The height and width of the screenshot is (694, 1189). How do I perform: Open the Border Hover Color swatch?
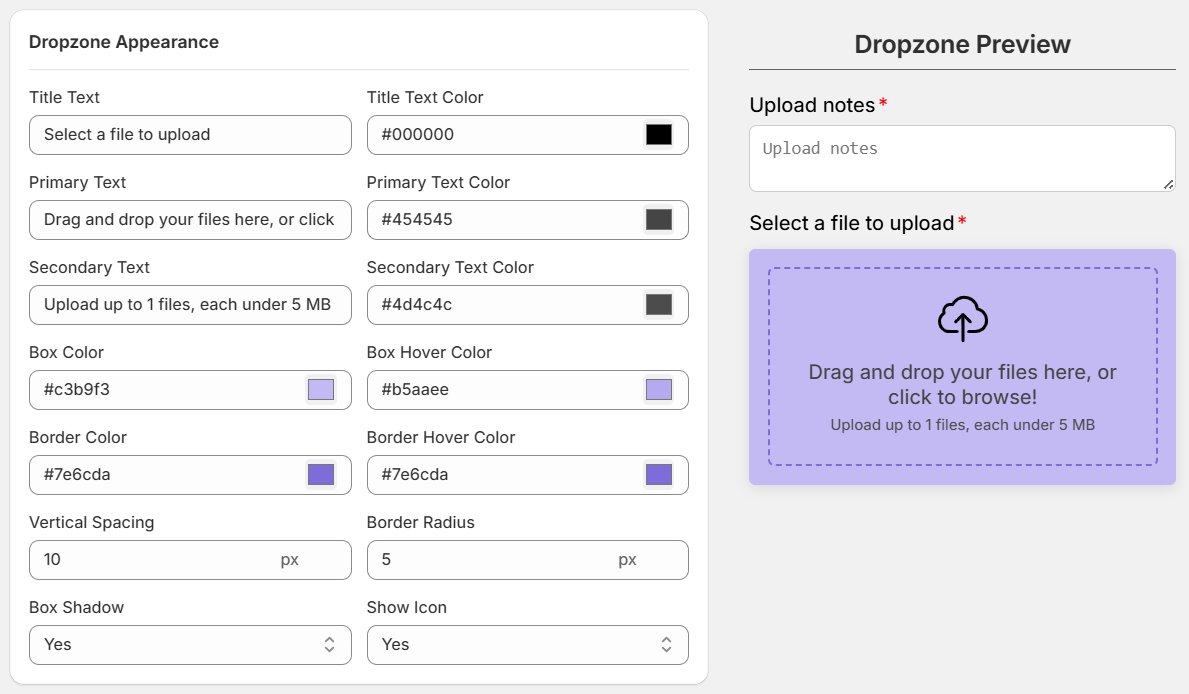tap(658, 475)
